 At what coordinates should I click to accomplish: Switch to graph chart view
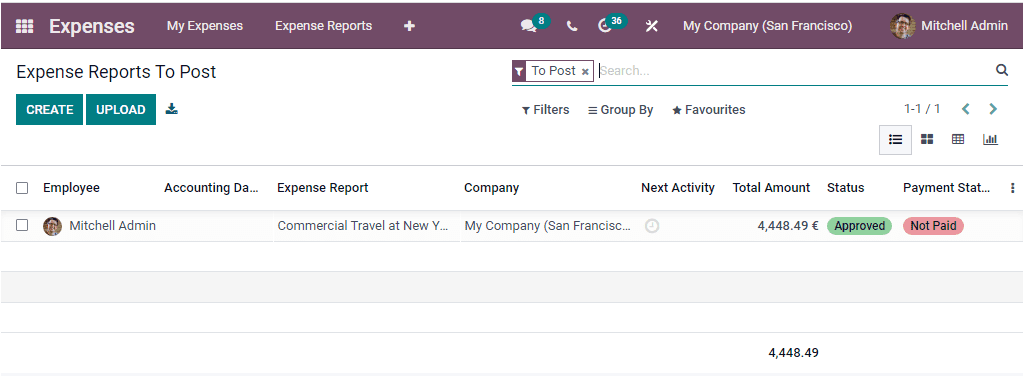tap(990, 139)
